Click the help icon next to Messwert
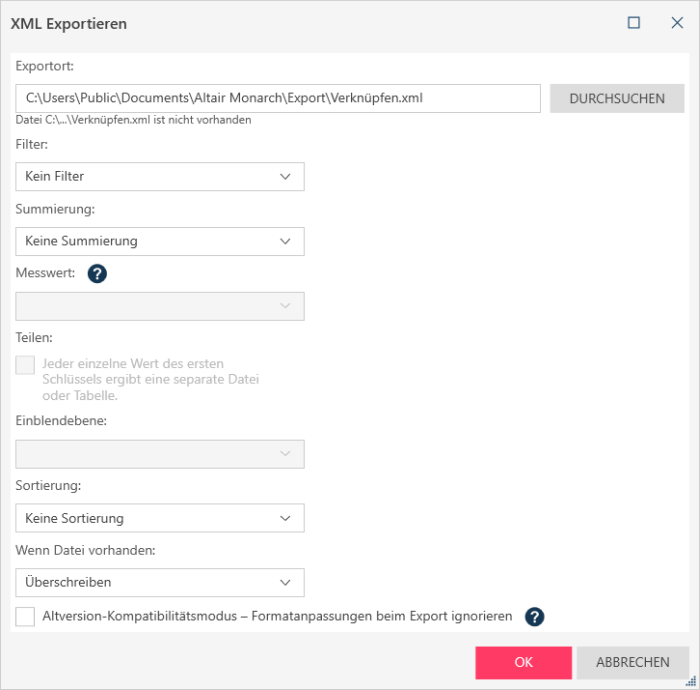 point(97,273)
